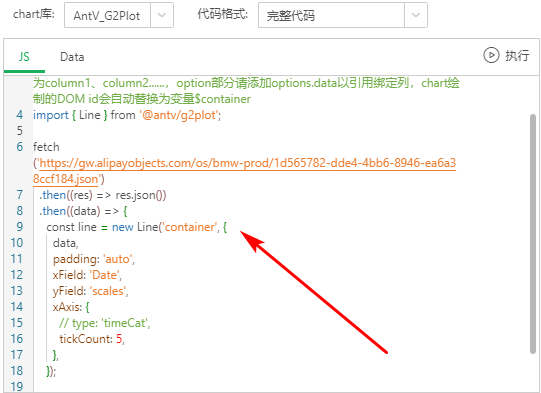Screen dimensions: 541x393
Task: Click the green comment about $container
Action: click(x=246, y=91)
